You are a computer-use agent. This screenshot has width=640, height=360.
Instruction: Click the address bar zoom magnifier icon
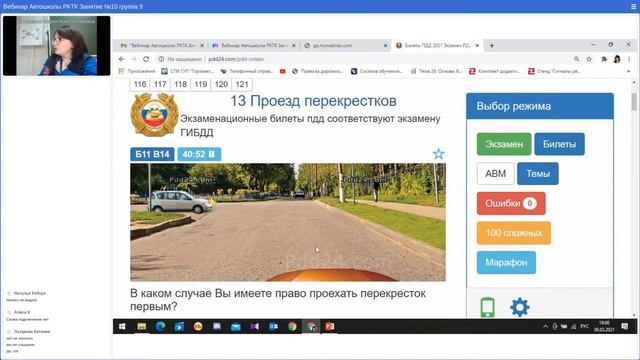(x=576, y=59)
